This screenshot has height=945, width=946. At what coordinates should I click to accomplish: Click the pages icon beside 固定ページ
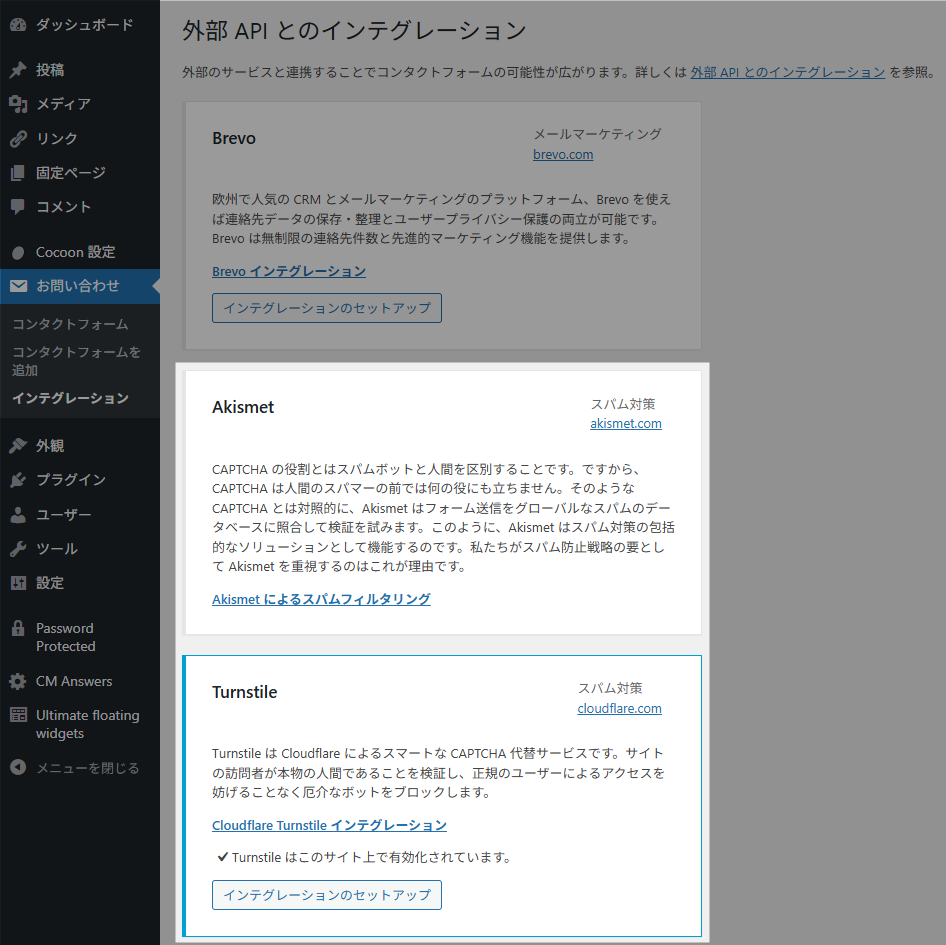pyautogui.click(x=18, y=173)
